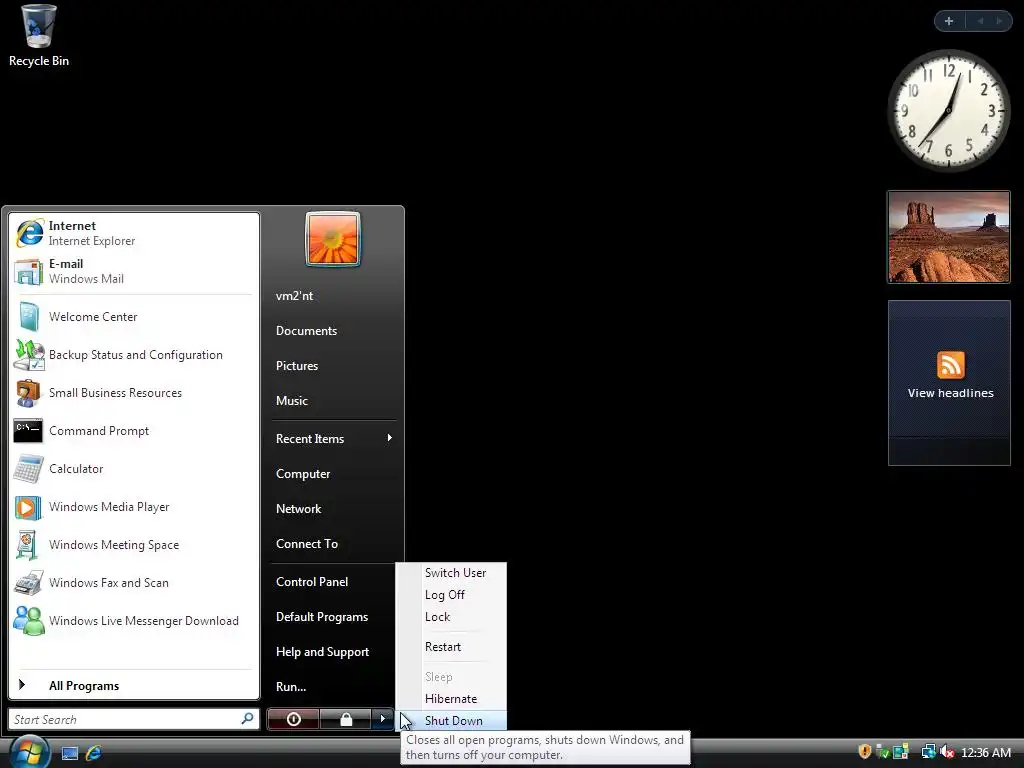Launch Windows Mail E-mail entry
Viewport: 1024px width, 768px height.
pyautogui.click(x=134, y=271)
